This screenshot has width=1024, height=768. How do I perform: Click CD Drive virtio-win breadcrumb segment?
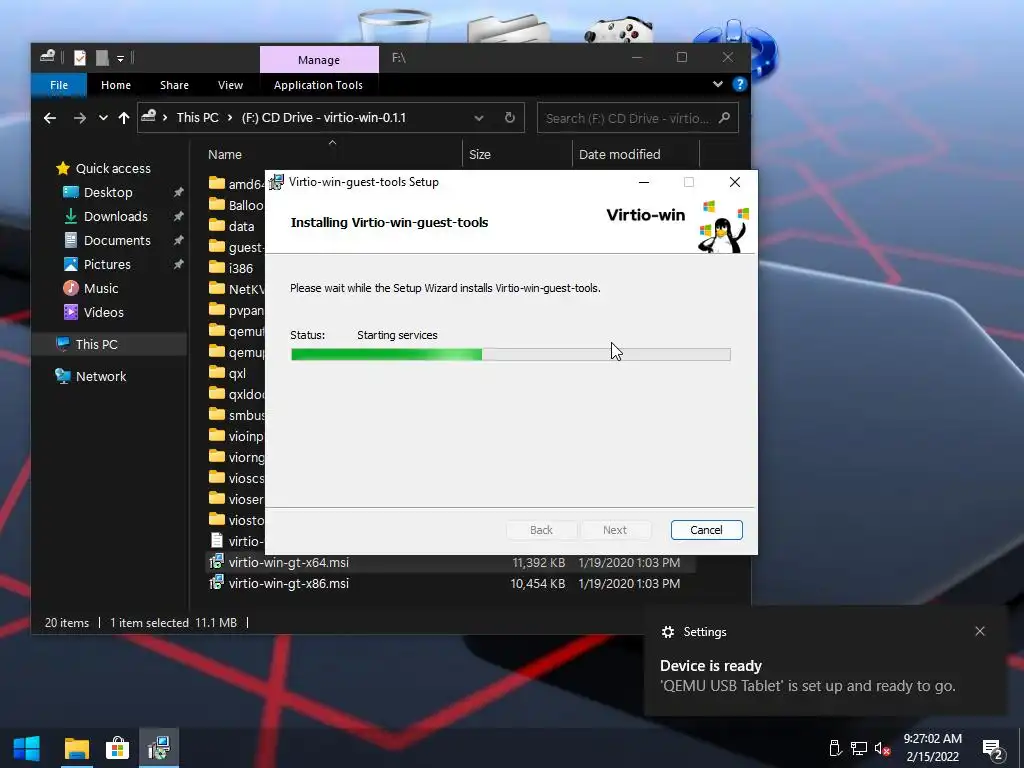(323, 118)
